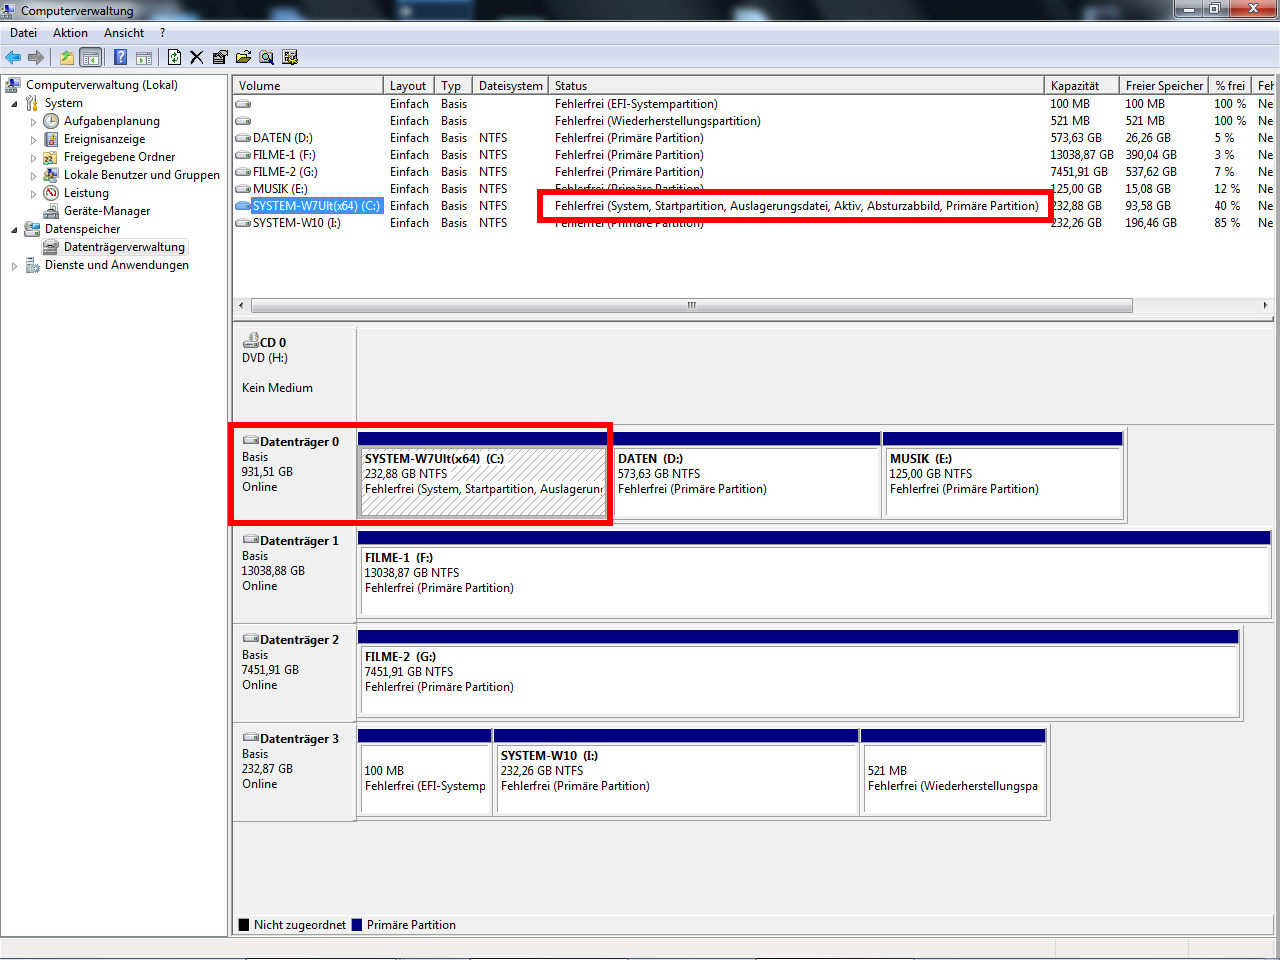The image size is (1280, 960).
Task: Click the black X delete icon
Action: [x=196, y=57]
